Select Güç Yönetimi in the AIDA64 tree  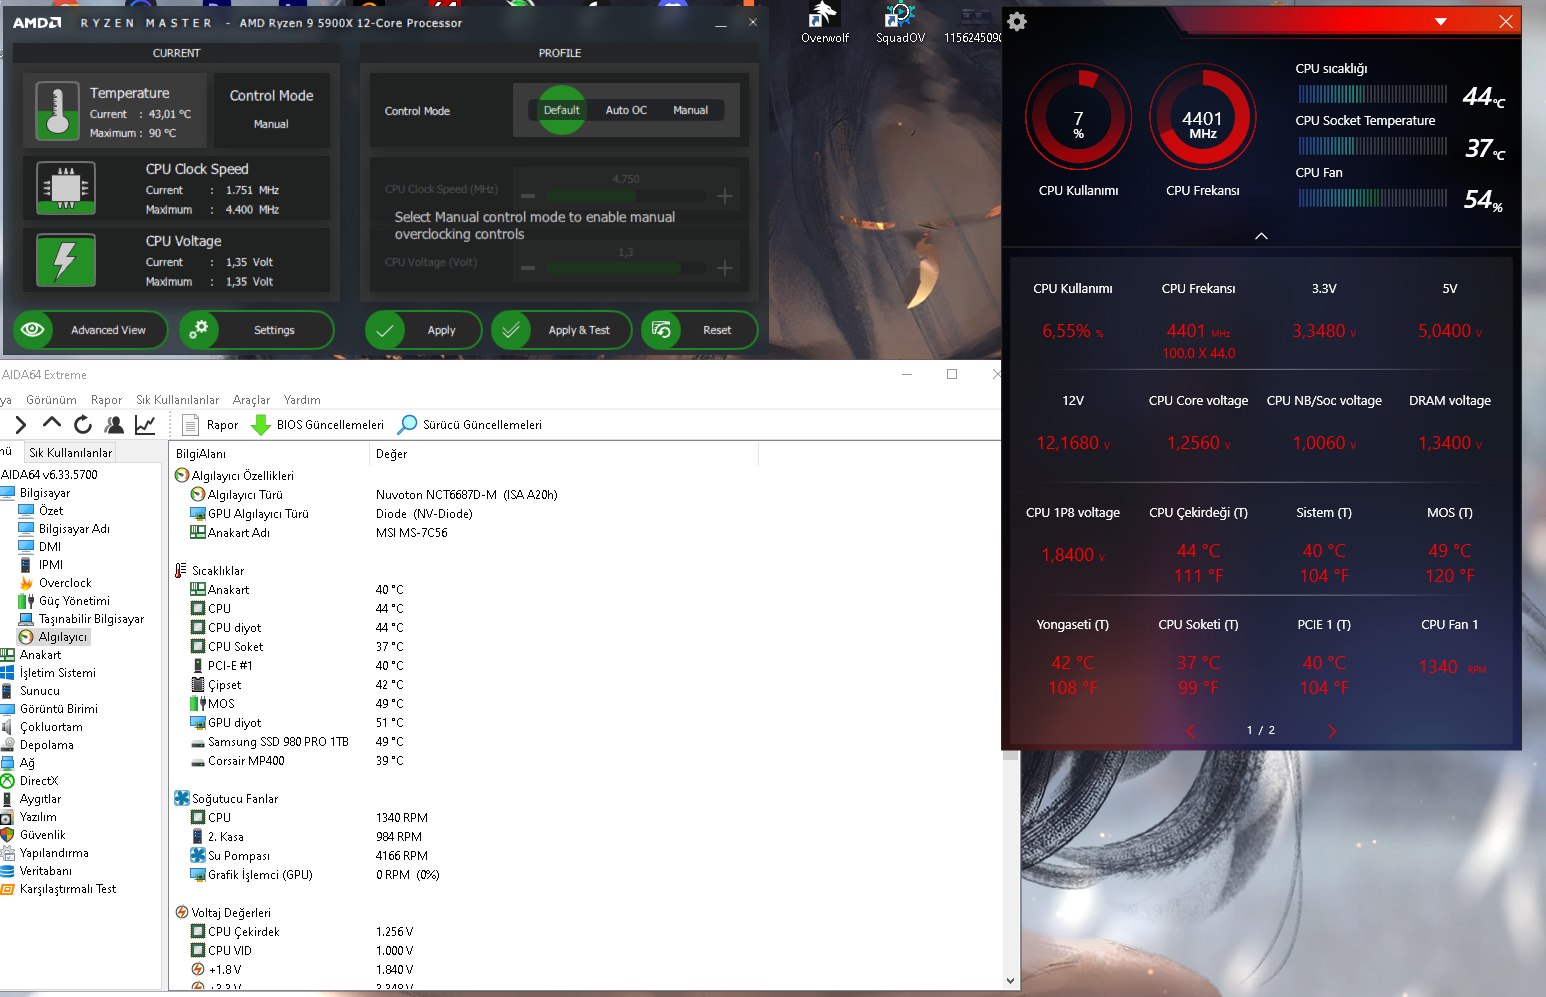74,601
